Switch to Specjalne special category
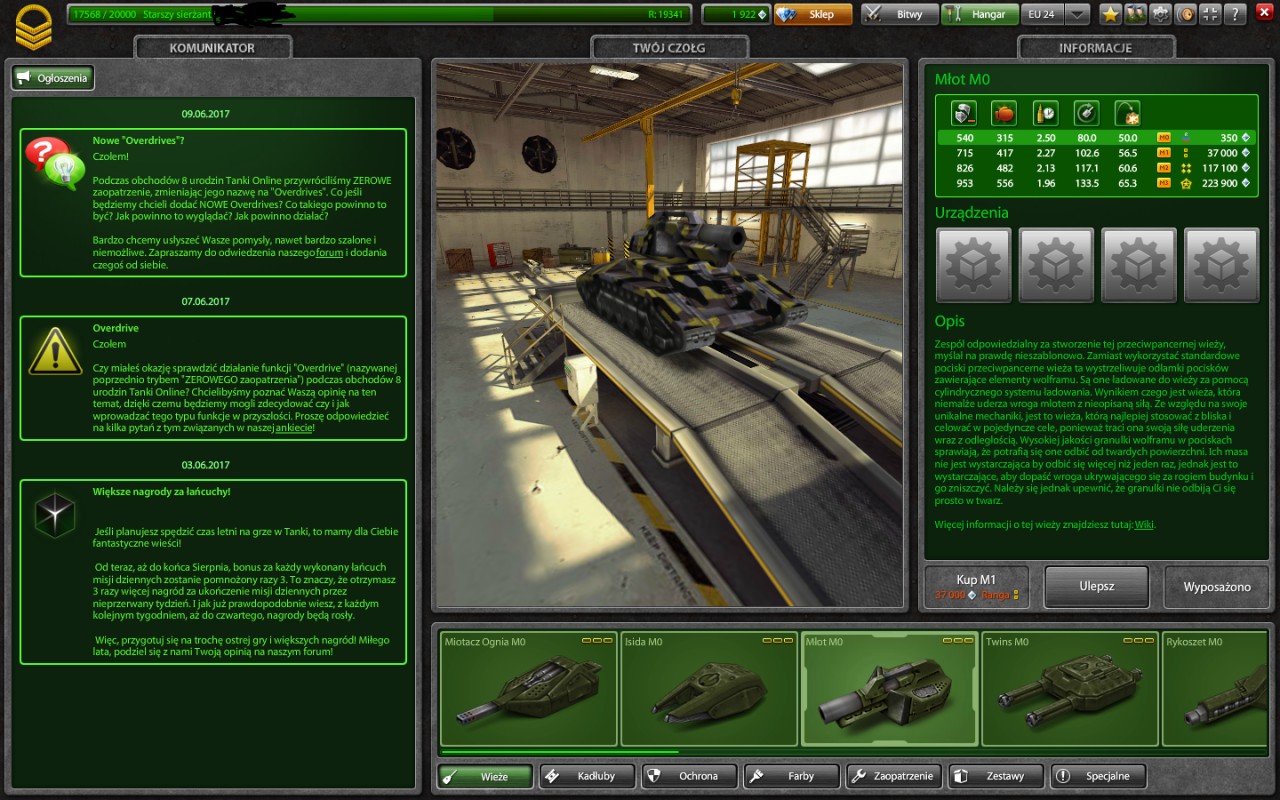This screenshot has height=800, width=1280. click(x=1099, y=776)
